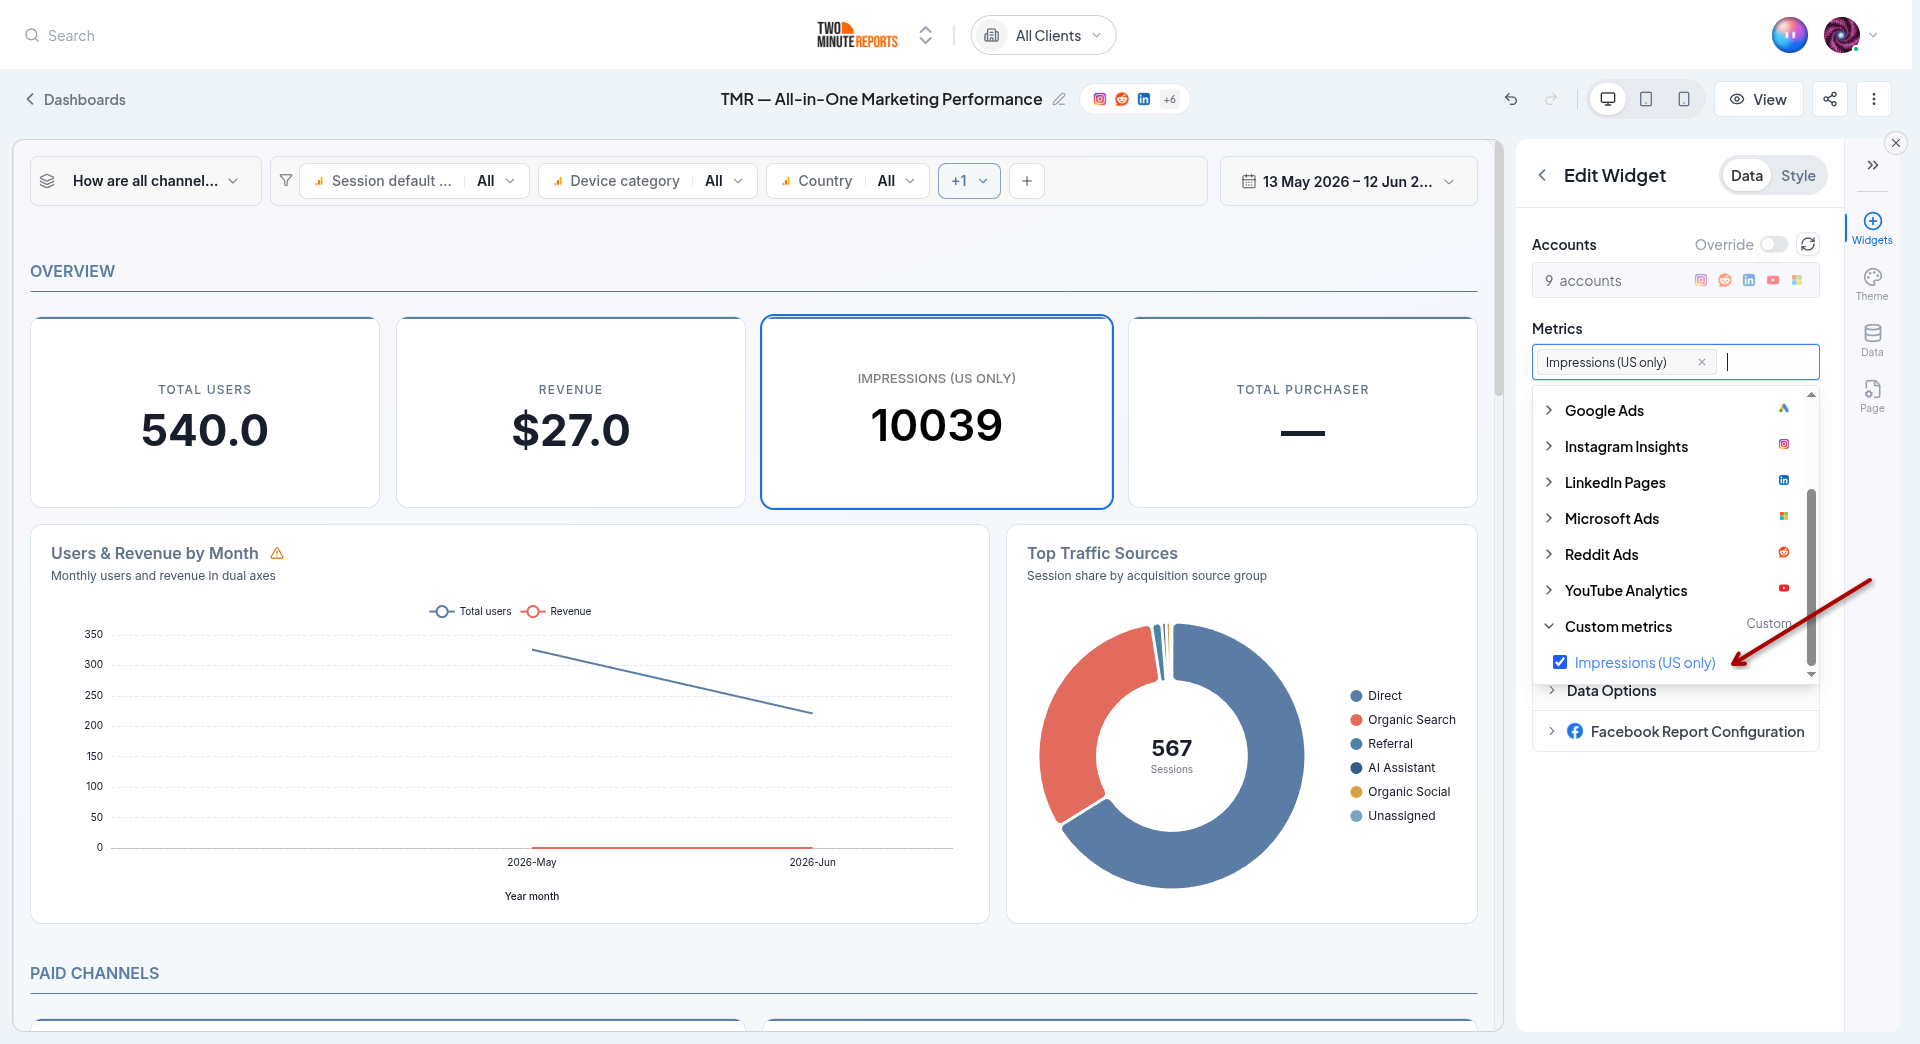1920x1044 pixels.
Task: Open the blue circular avatar icon
Action: click(x=1790, y=35)
